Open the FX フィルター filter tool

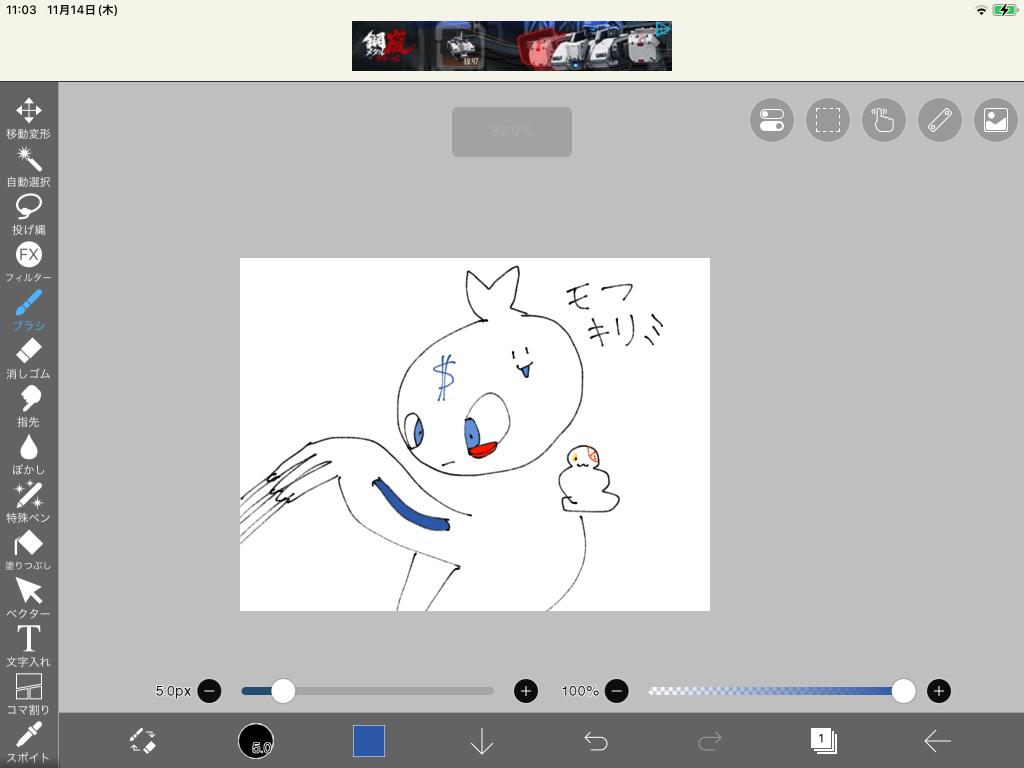[x=28, y=260]
